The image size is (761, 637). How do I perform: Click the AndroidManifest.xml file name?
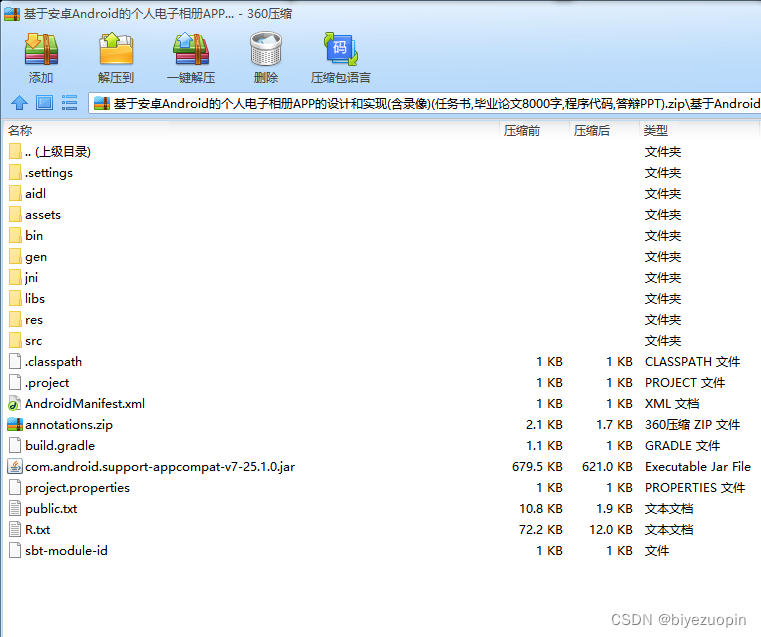click(x=85, y=404)
